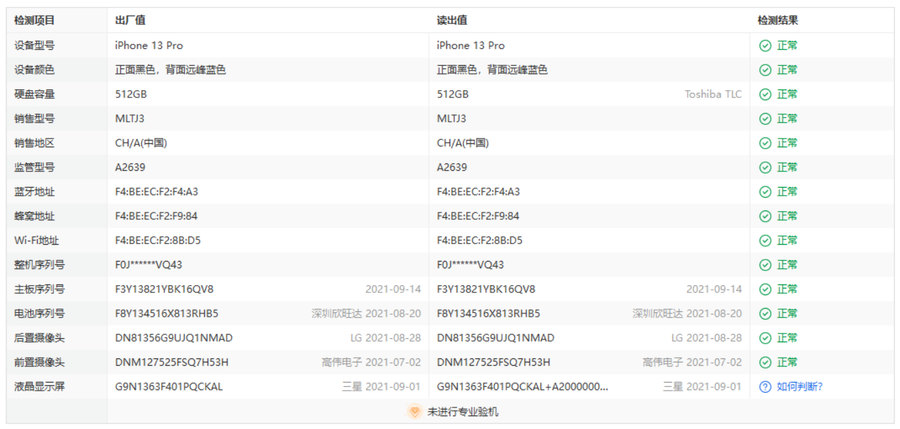Click F4:BE:EC:F2:F9:84 in the 读出值 column
Image resolution: width=900 pixels, height=429 pixels.
point(478,217)
